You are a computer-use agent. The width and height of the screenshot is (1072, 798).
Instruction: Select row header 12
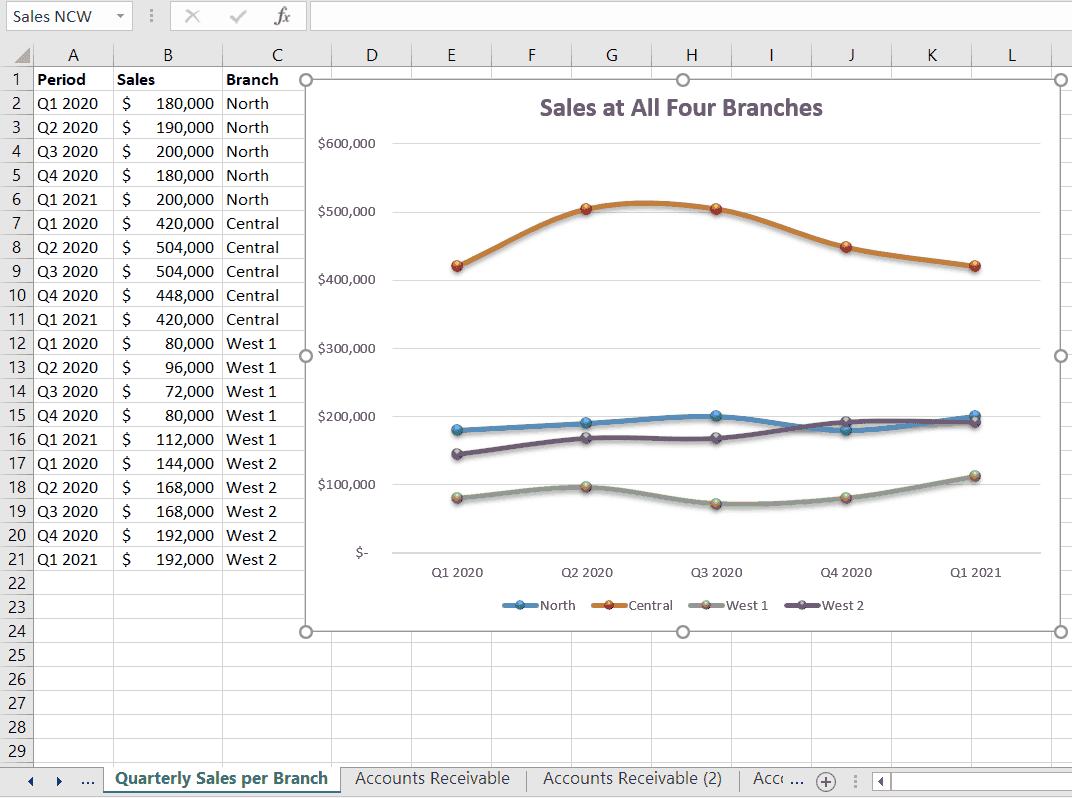17,343
